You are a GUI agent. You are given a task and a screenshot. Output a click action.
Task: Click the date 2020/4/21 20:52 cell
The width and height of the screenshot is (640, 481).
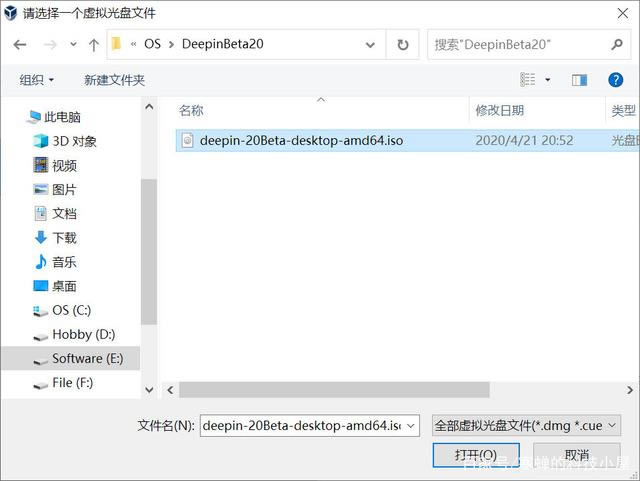[524, 140]
